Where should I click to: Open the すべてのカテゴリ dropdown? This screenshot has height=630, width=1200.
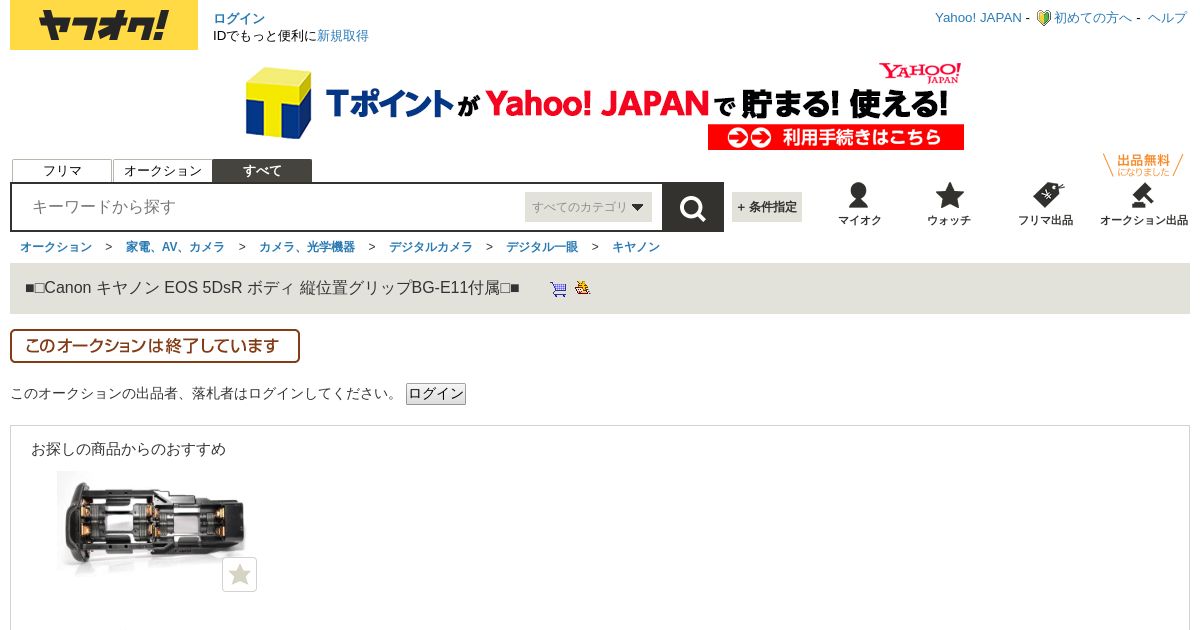[588, 207]
